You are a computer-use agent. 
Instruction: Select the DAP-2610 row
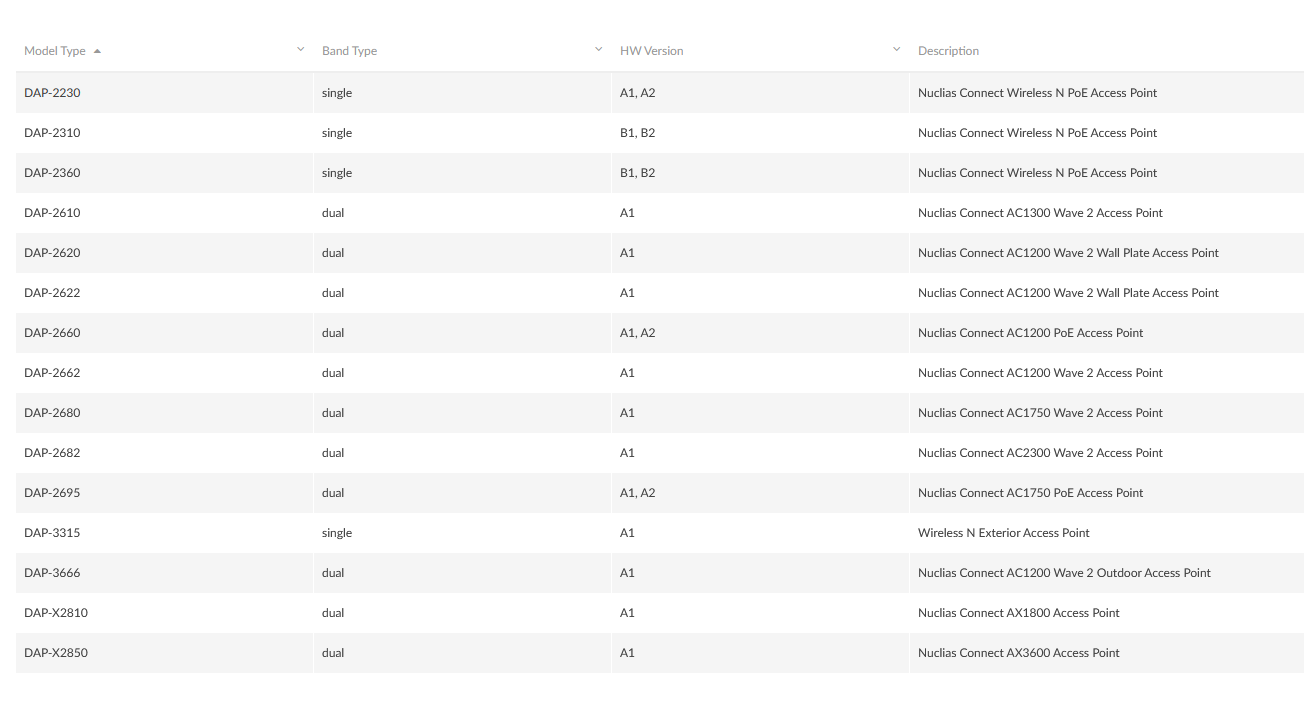[660, 213]
